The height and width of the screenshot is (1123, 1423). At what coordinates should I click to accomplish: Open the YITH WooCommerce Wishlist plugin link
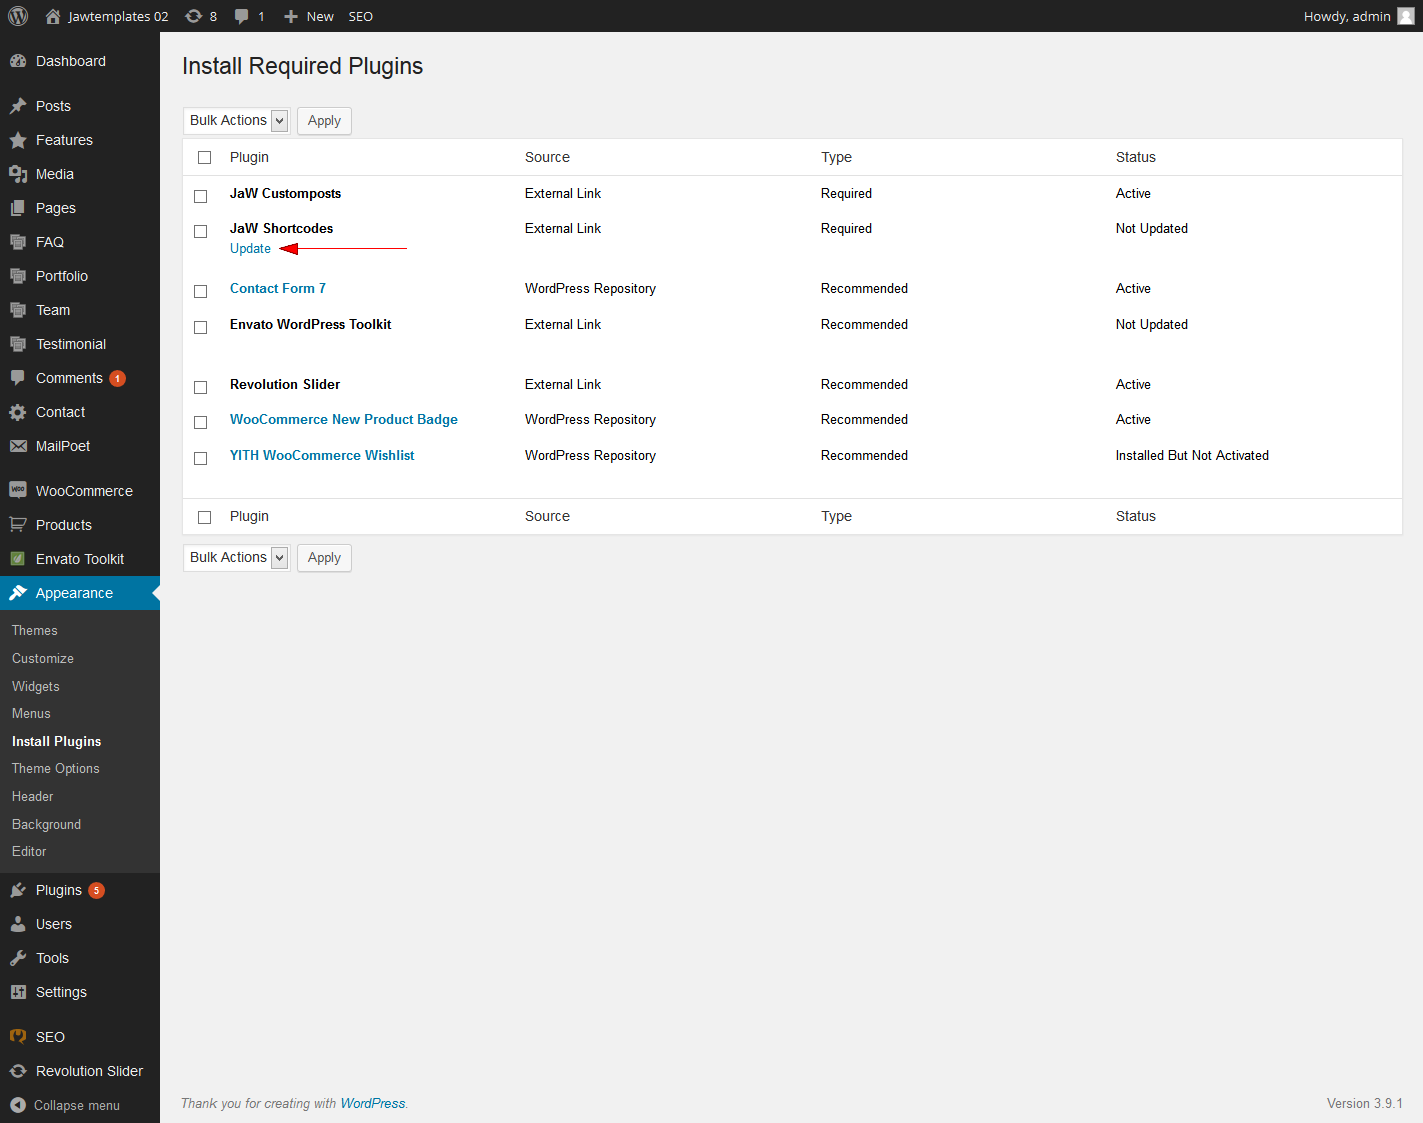(322, 455)
